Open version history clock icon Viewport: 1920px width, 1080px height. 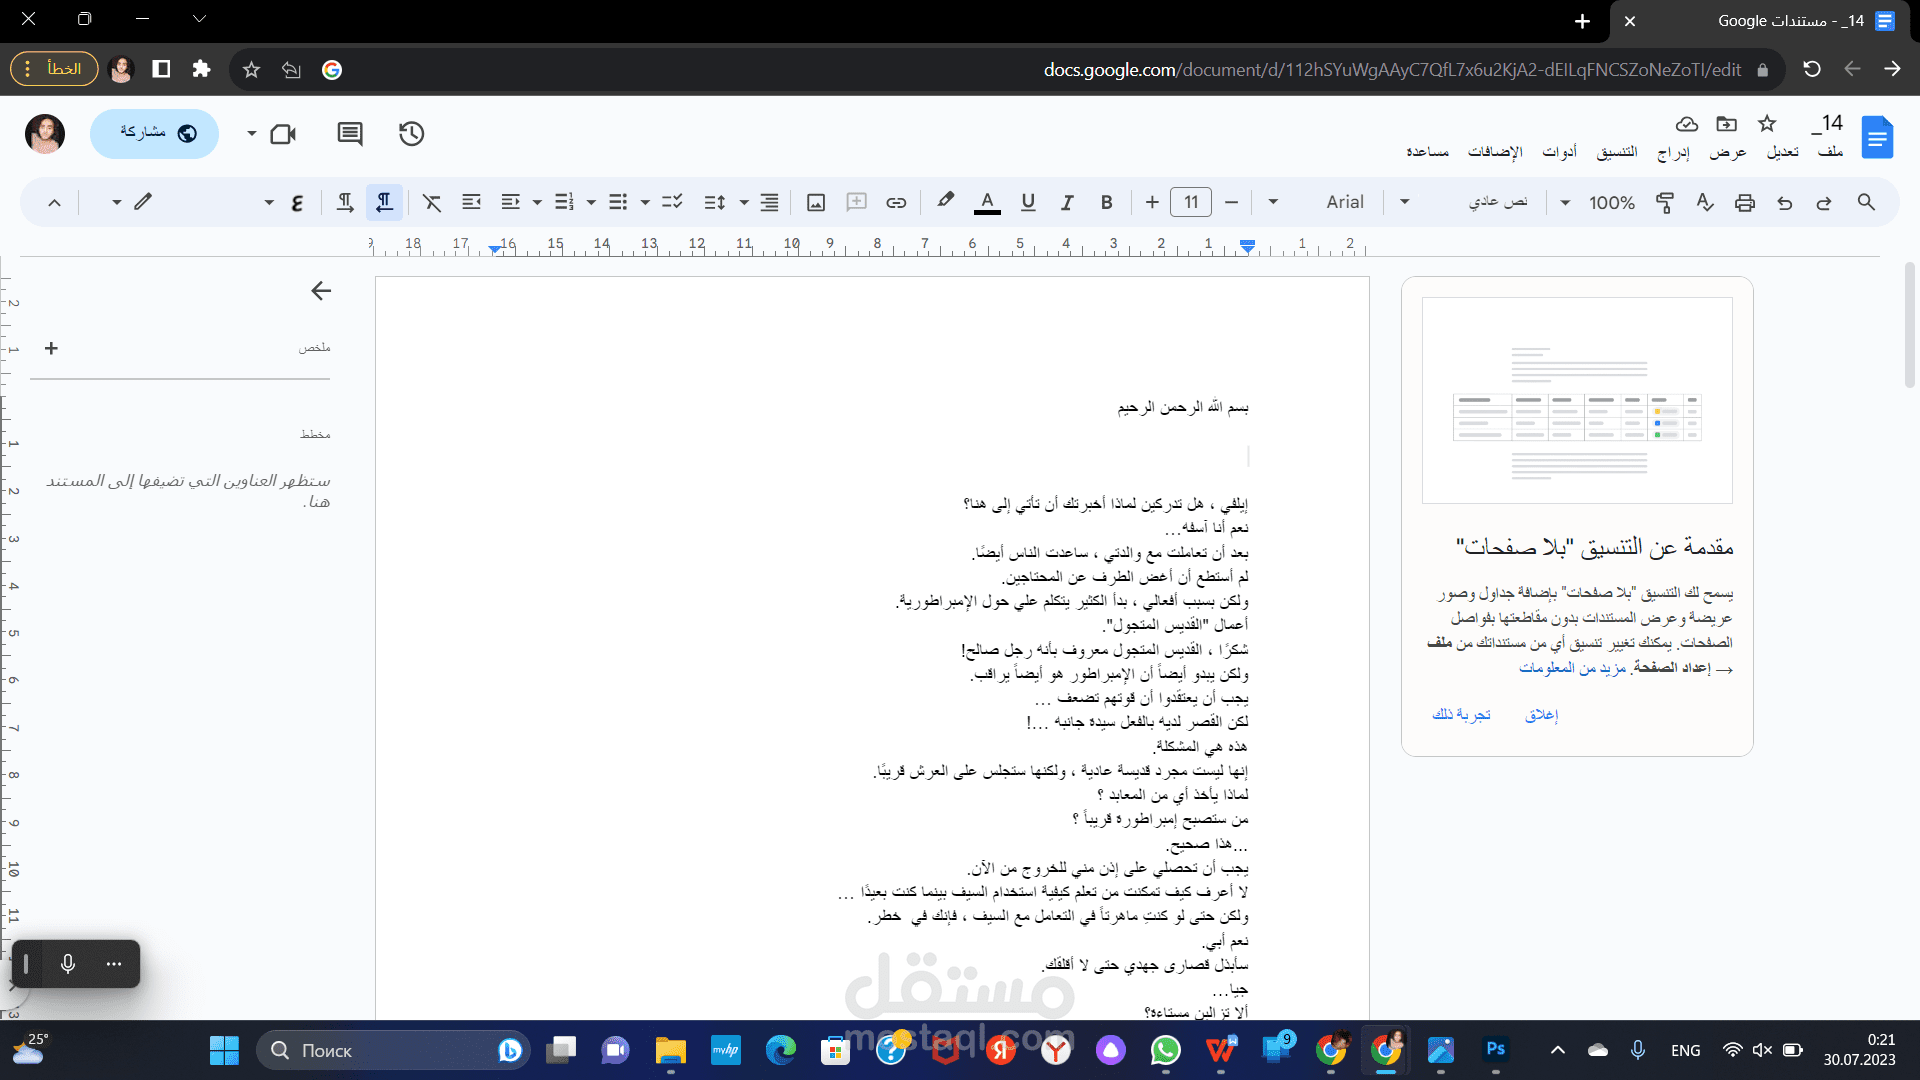(x=411, y=134)
